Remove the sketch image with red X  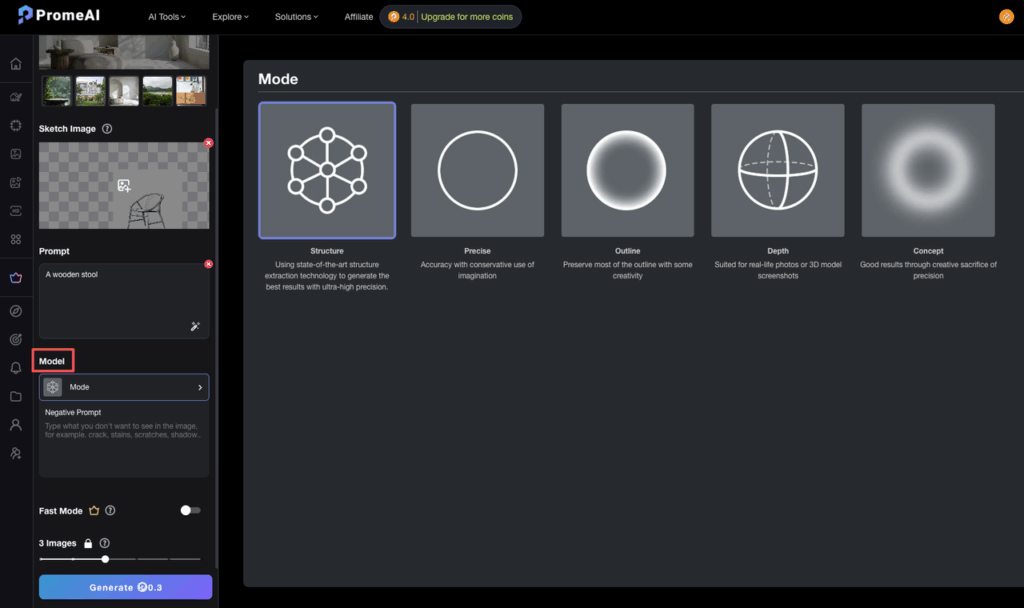[x=208, y=142]
